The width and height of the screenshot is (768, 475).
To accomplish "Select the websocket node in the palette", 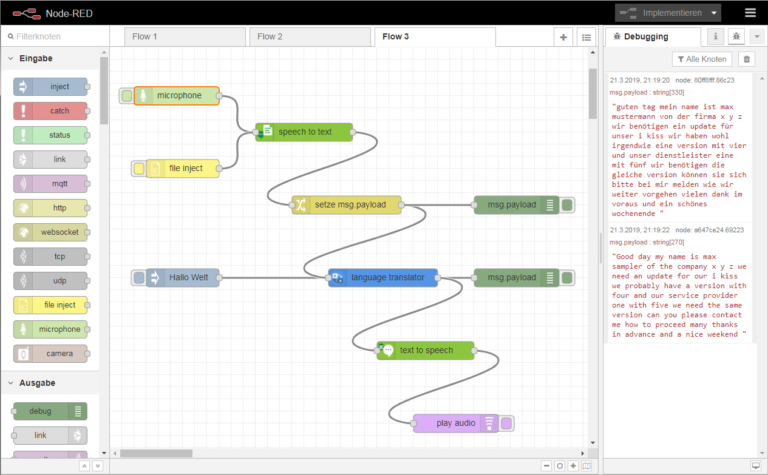I will [x=50, y=232].
